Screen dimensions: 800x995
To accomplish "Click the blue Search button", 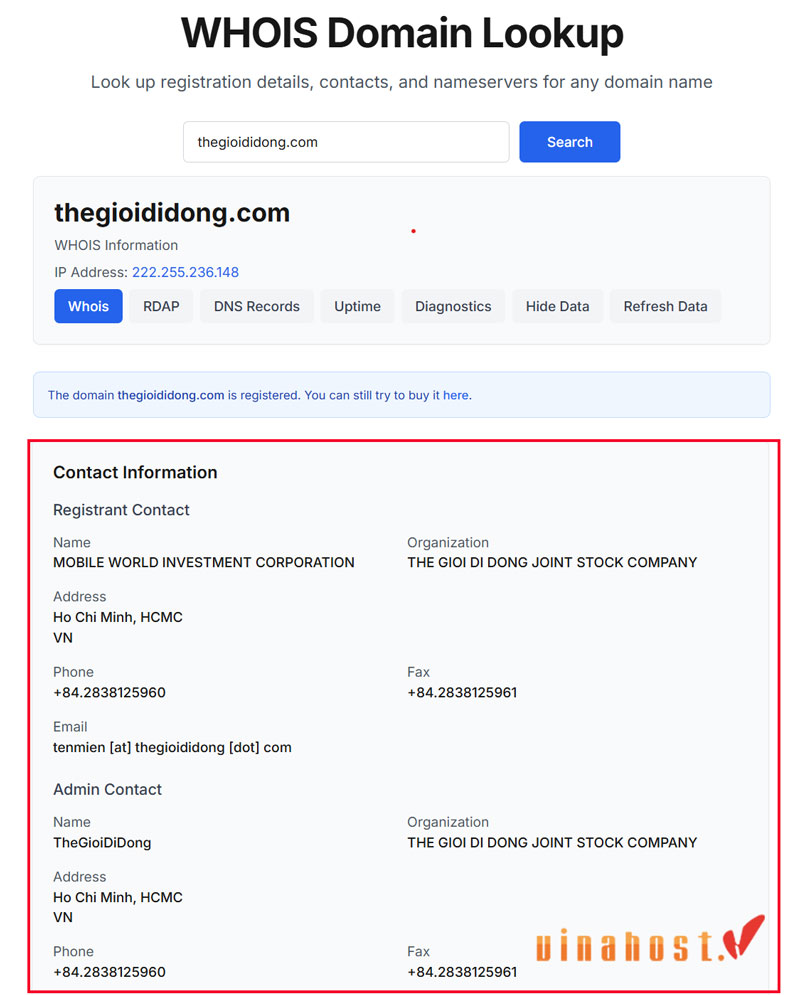I will 569,142.
